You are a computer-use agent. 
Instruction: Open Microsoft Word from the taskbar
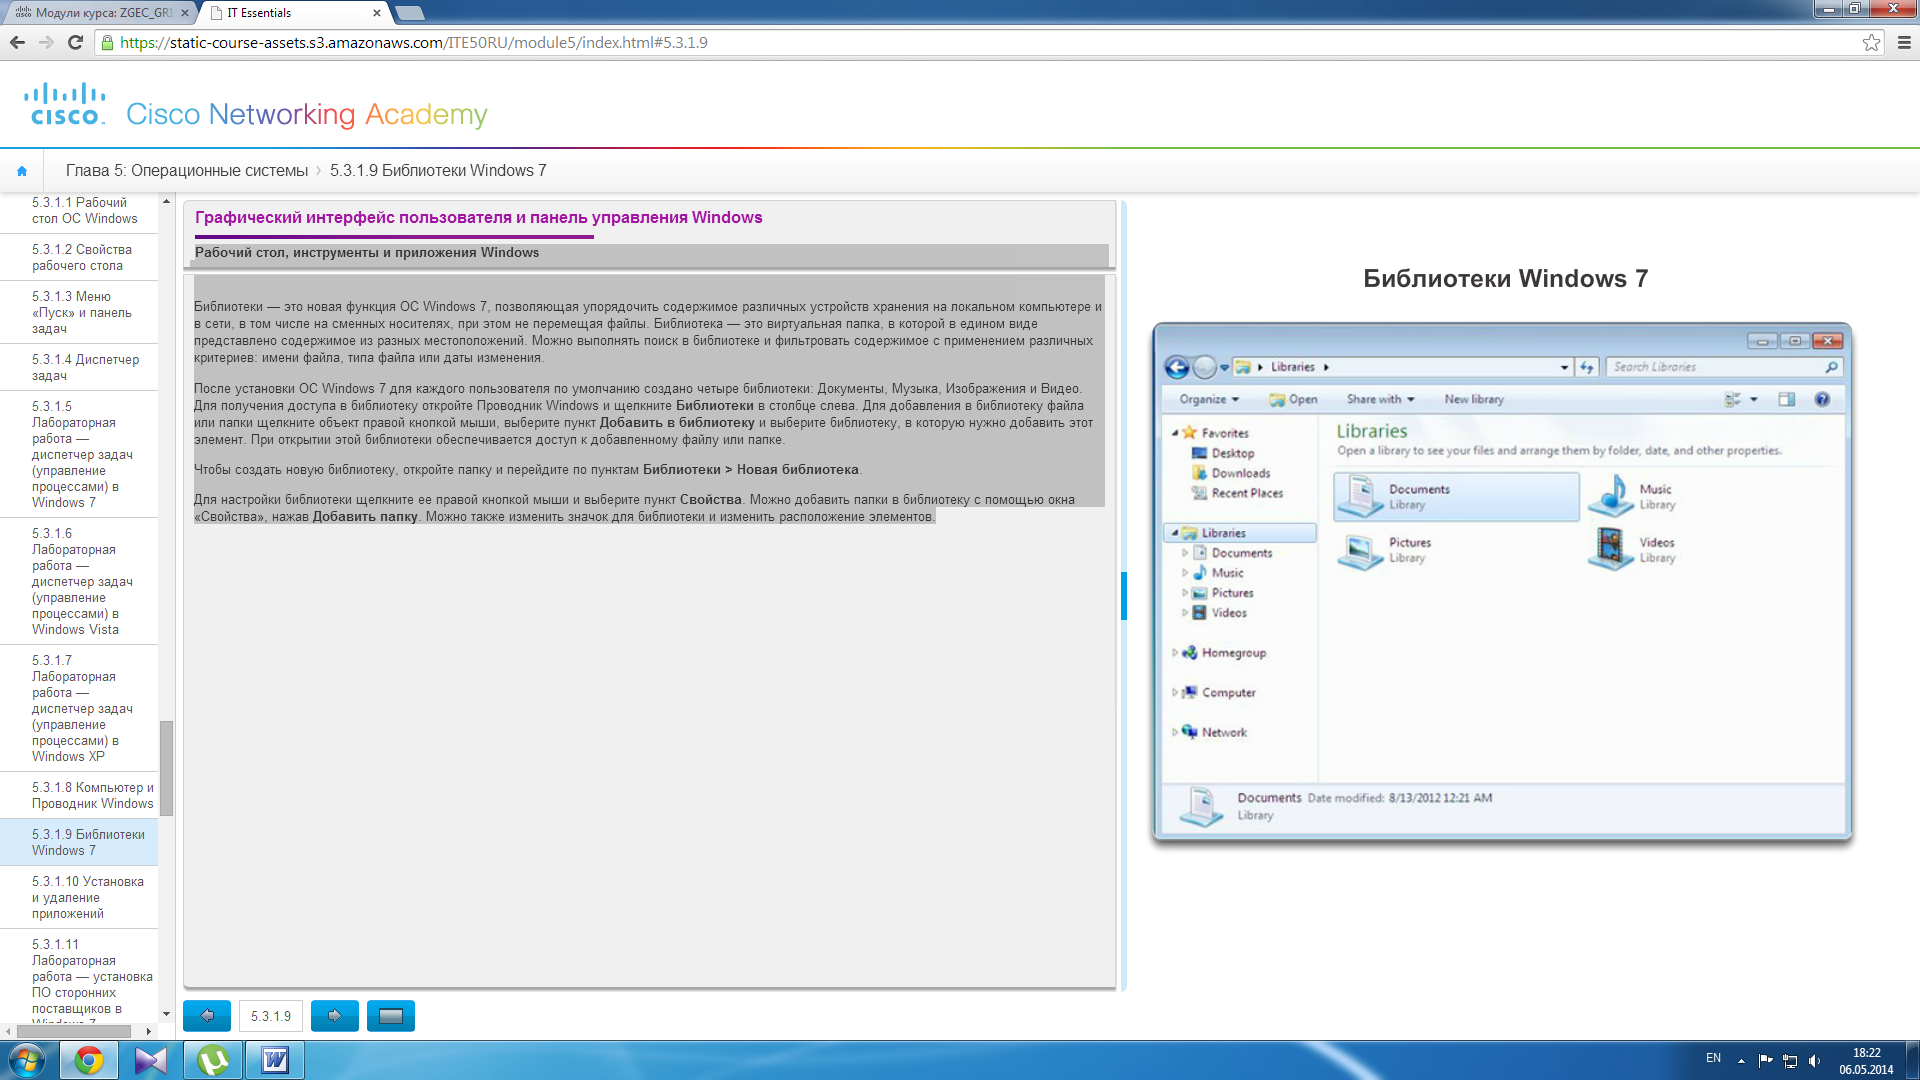tap(275, 1060)
